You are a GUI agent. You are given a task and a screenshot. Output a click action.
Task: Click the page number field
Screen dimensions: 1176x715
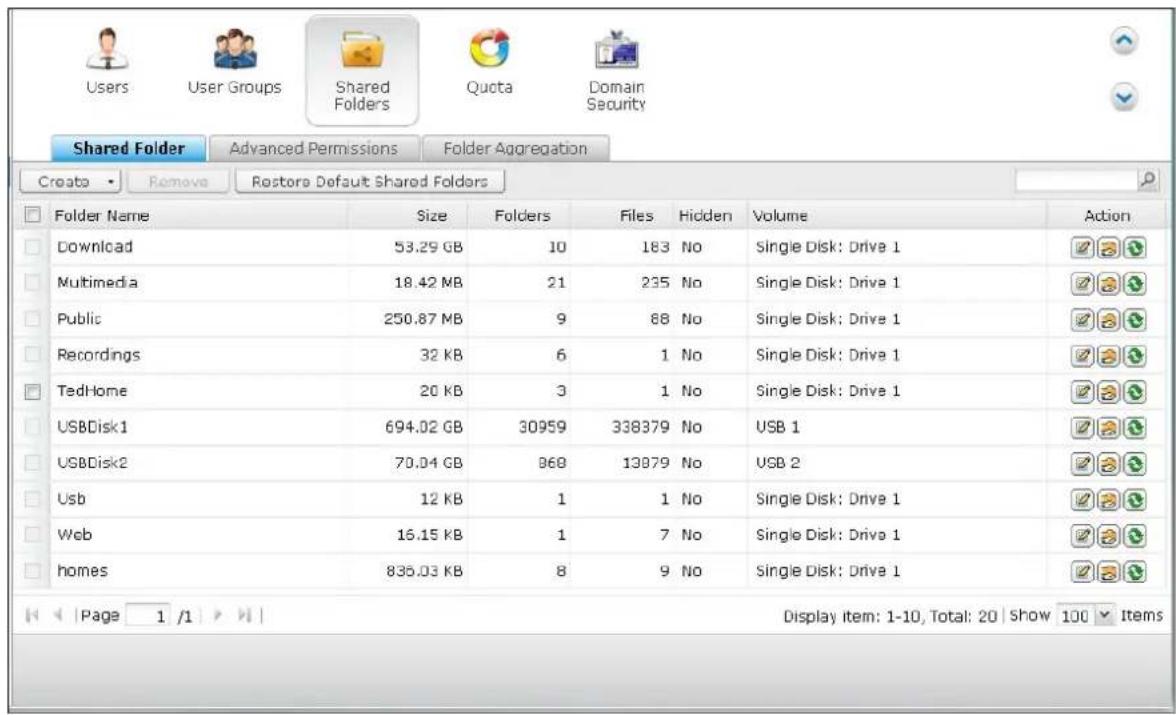(x=148, y=616)
